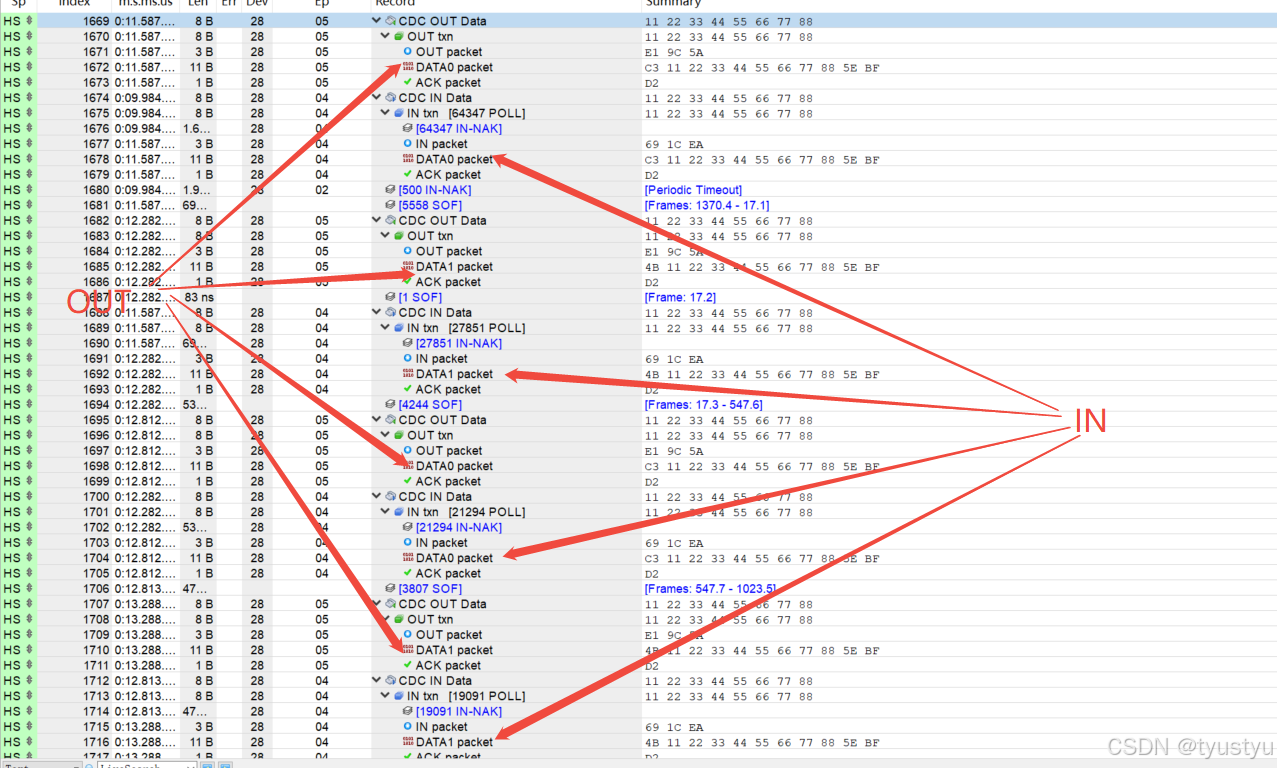This screenshot has width=1277, height=768.
Task: Select summary [Frame: 17.2]
Action: (x=680, y=297)
